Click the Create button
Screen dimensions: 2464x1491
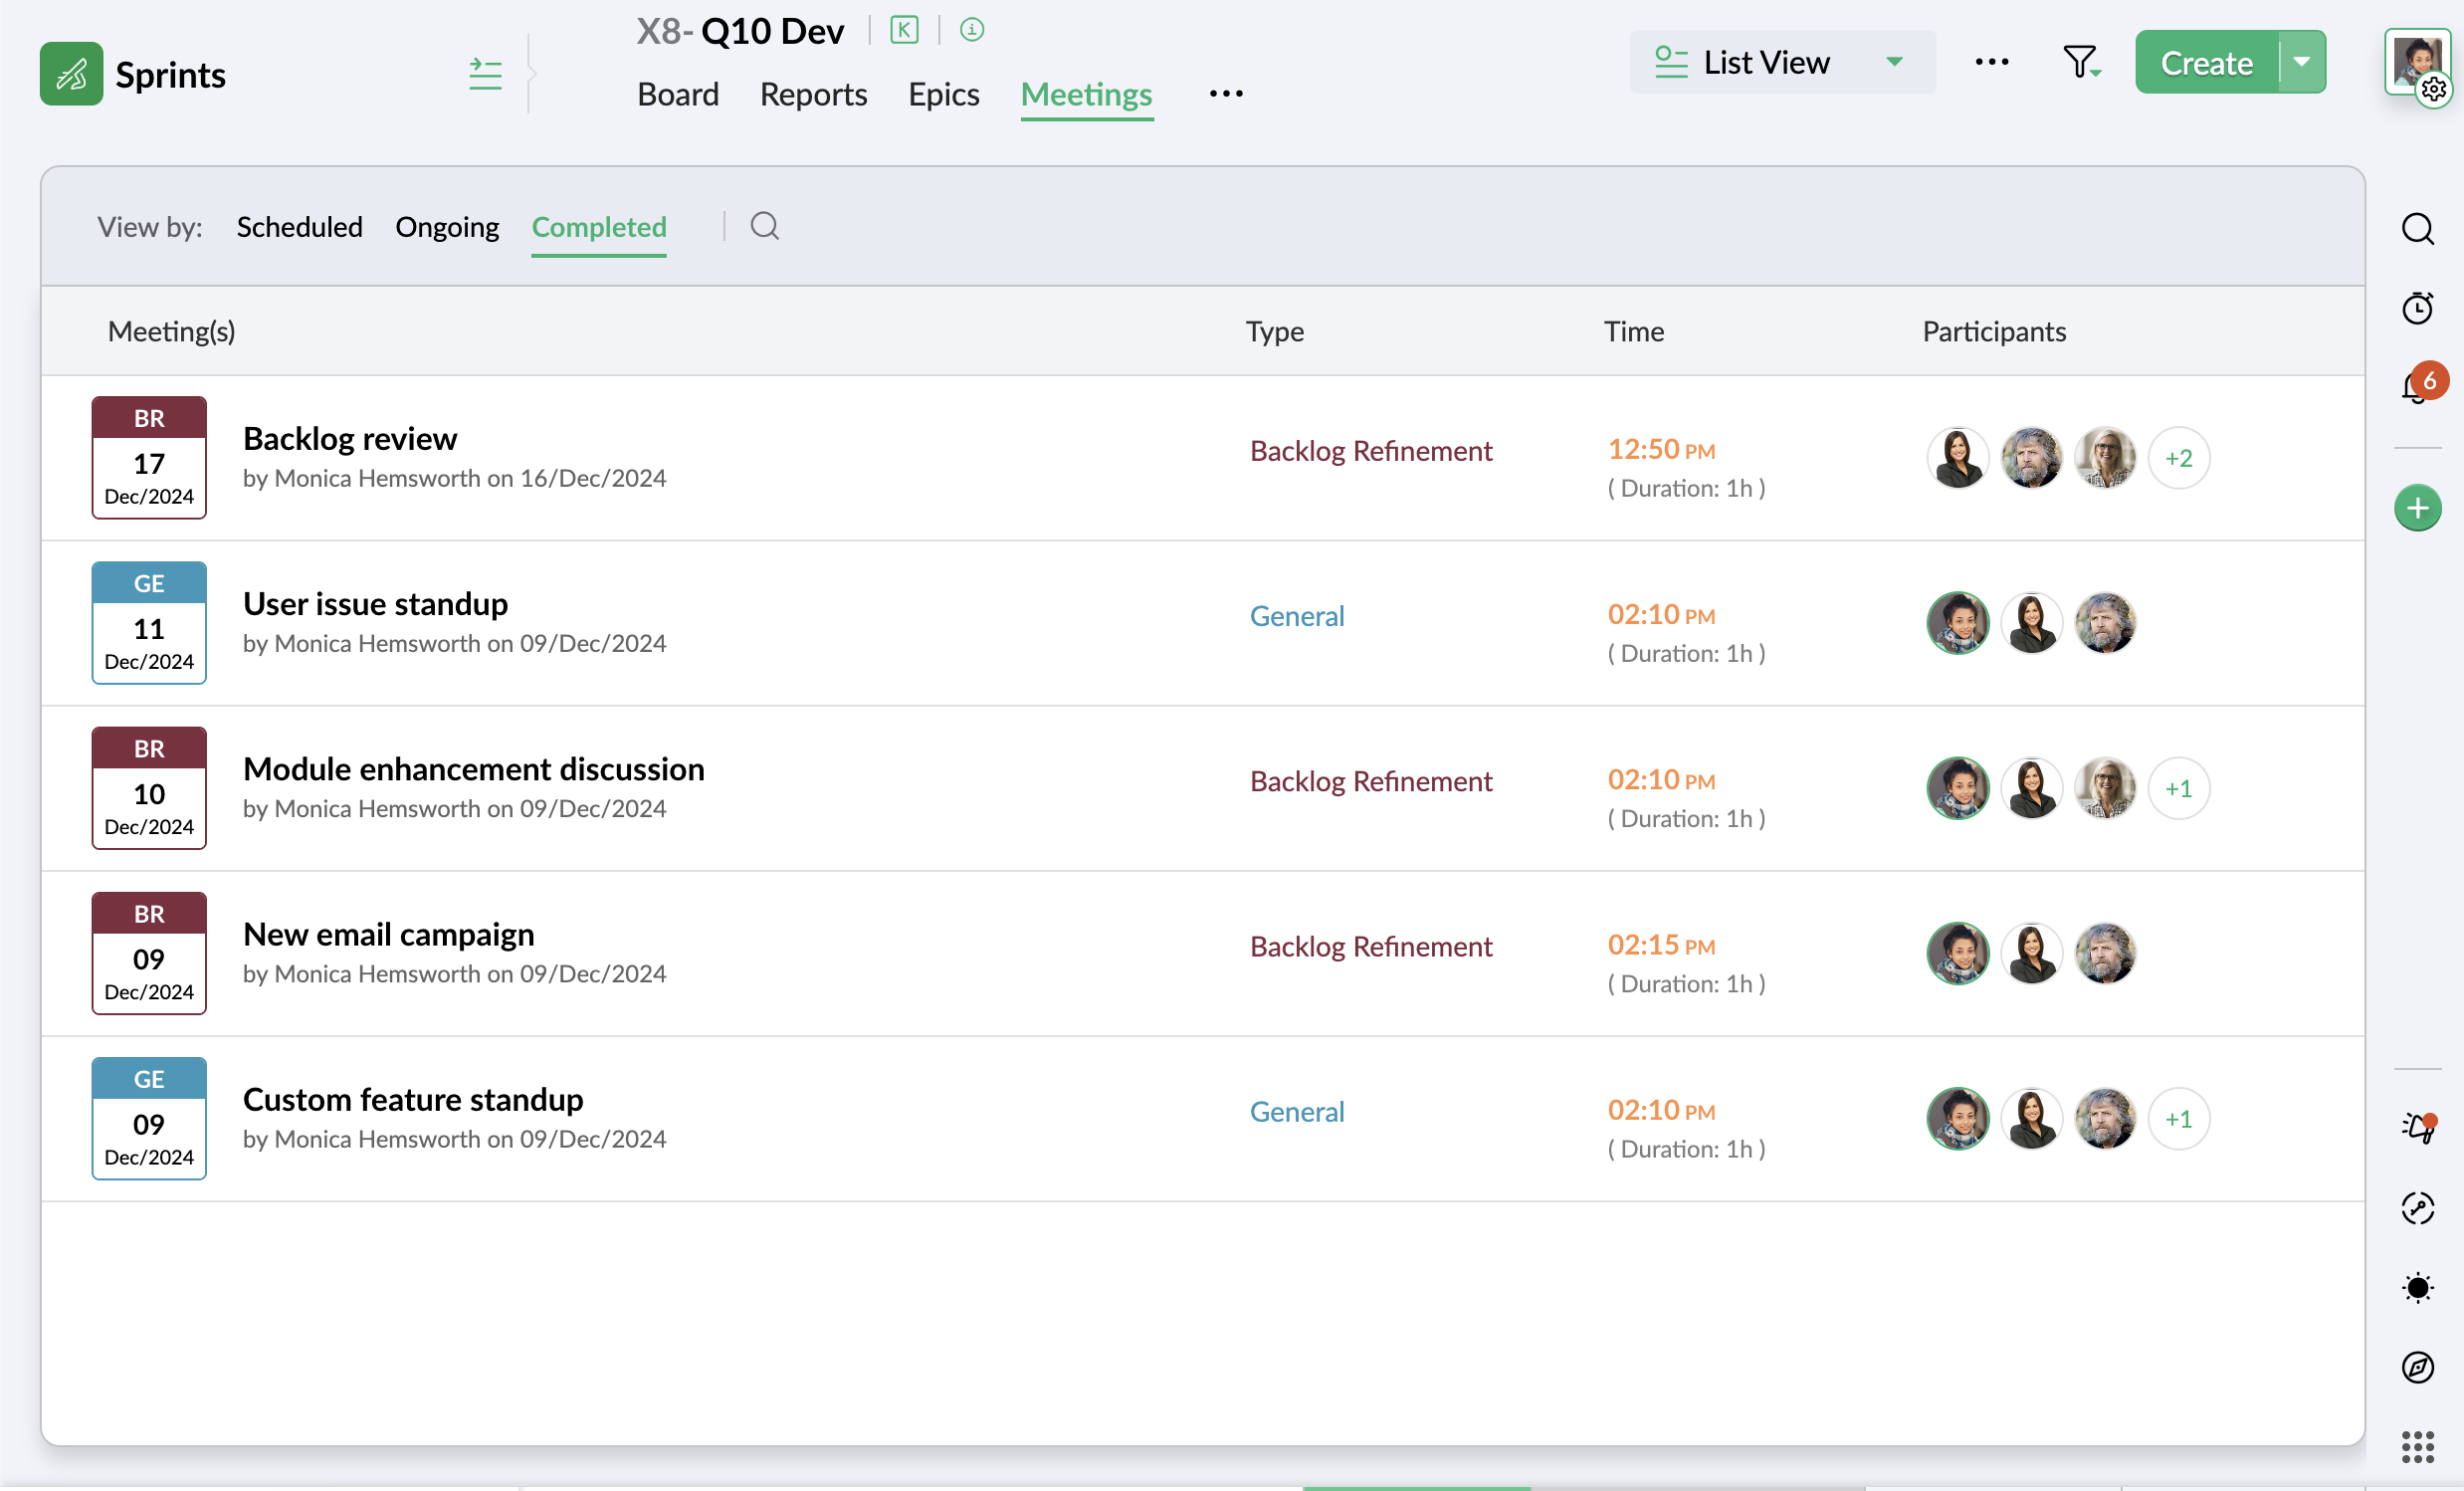click(2206, 62)
